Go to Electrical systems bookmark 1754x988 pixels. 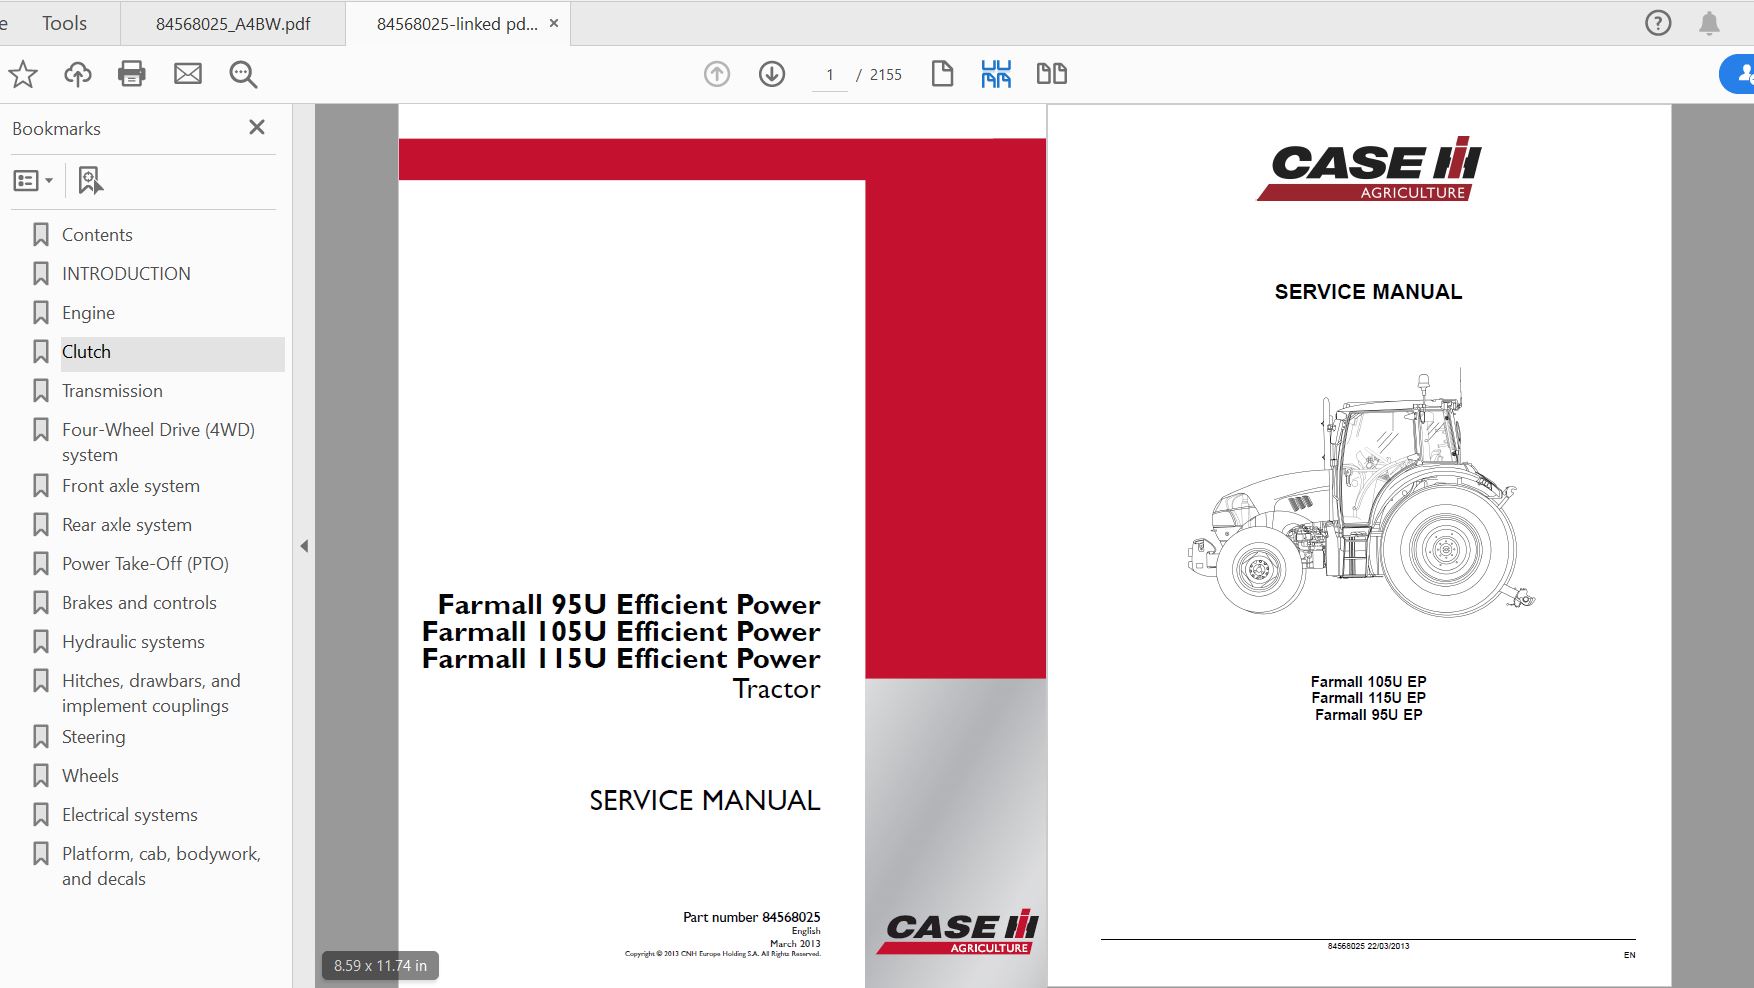(x=130, y=815)
